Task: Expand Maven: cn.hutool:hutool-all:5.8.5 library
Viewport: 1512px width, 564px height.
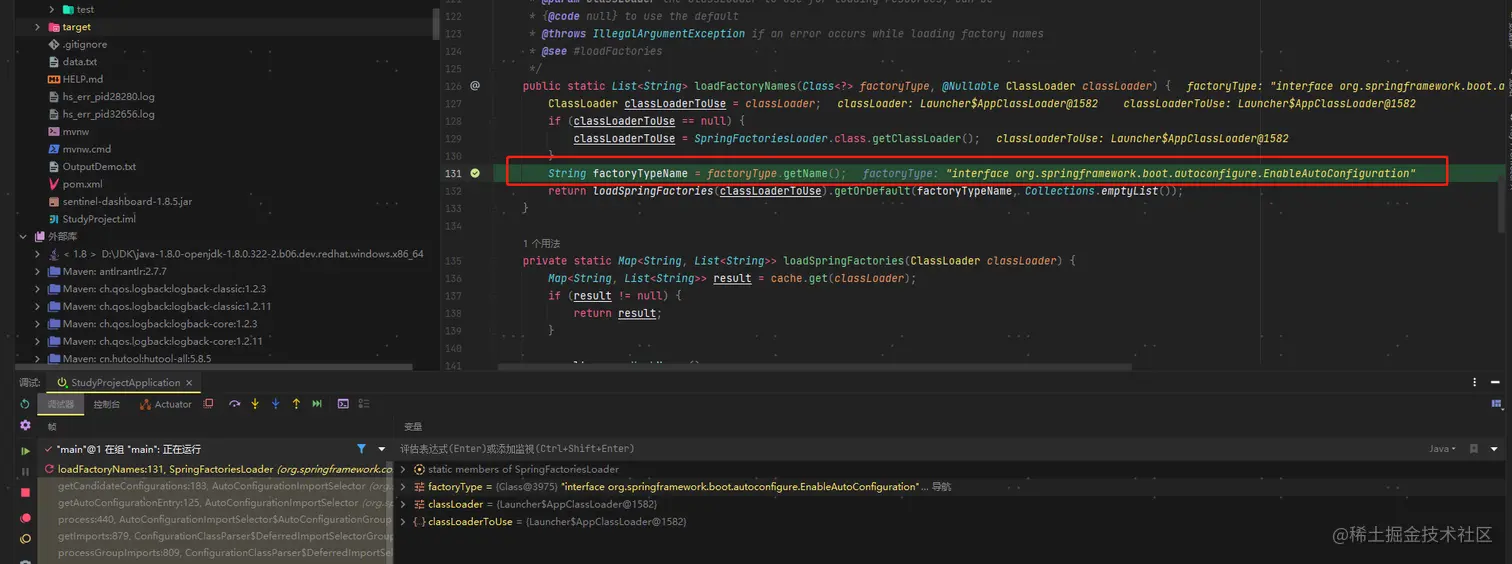Action: tap(39, 359)
